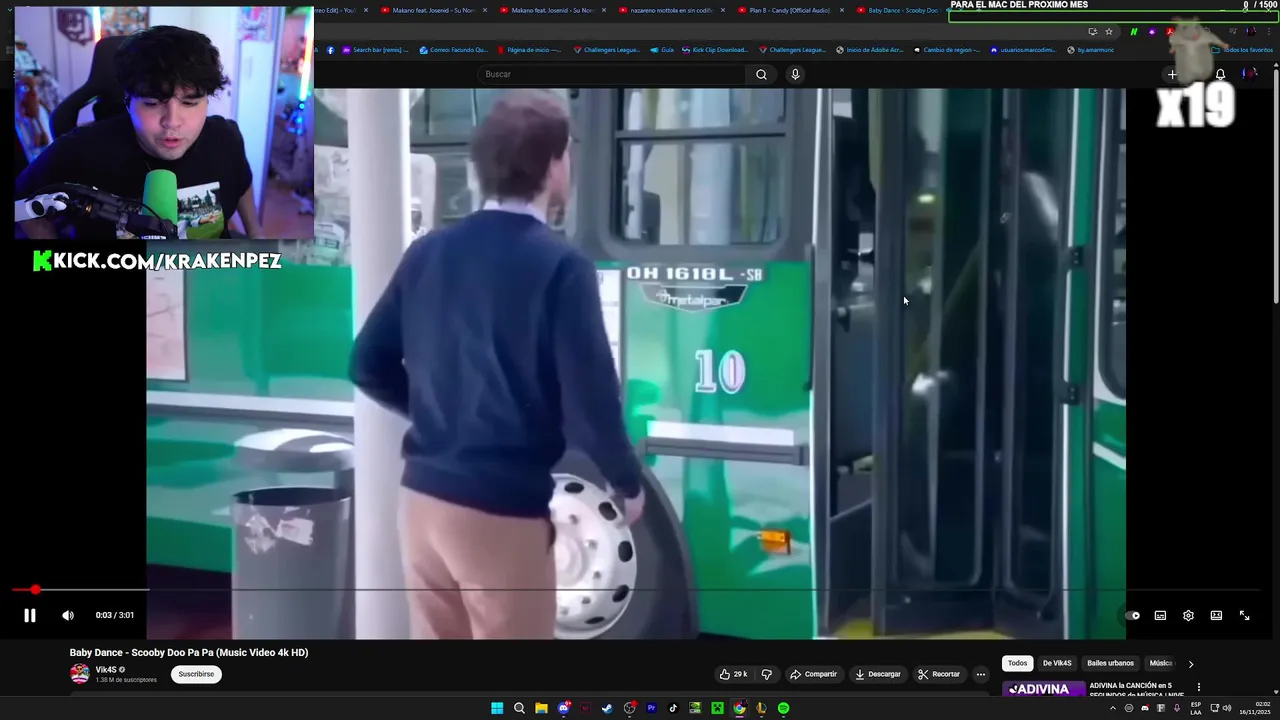The height and width of the screenshot is (720, 1280).
Task: Click the Descargar download button
Action: tap(877, 674)
